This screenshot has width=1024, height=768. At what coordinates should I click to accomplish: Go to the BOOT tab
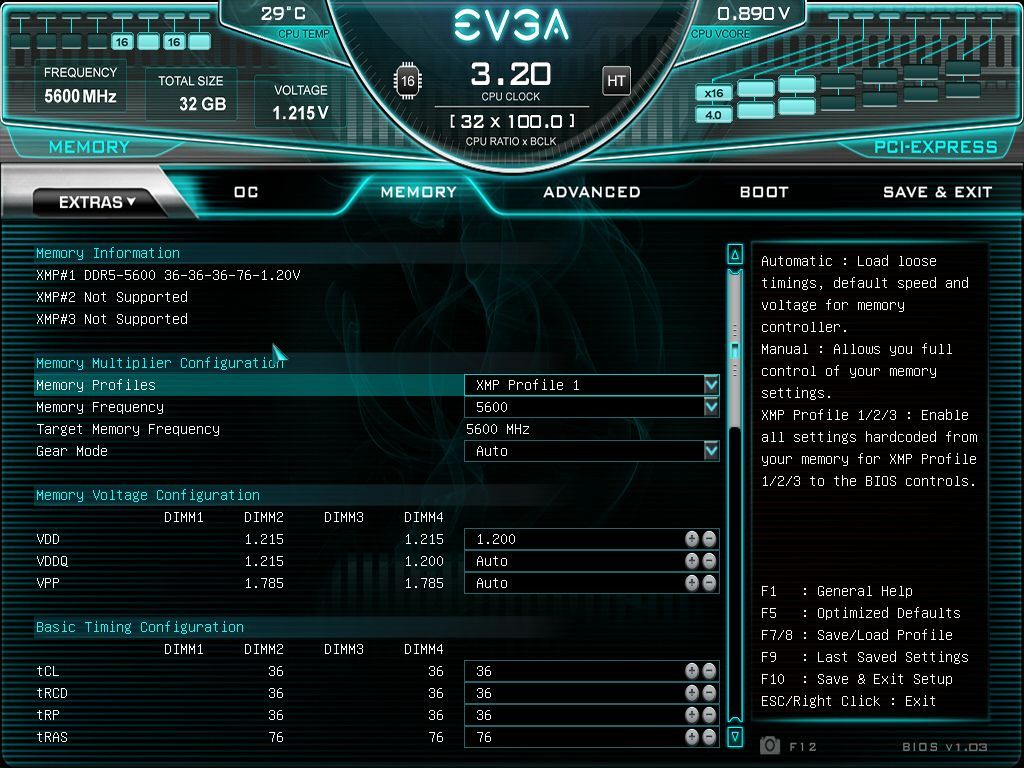pyautogui.click(x=764, y=192)
